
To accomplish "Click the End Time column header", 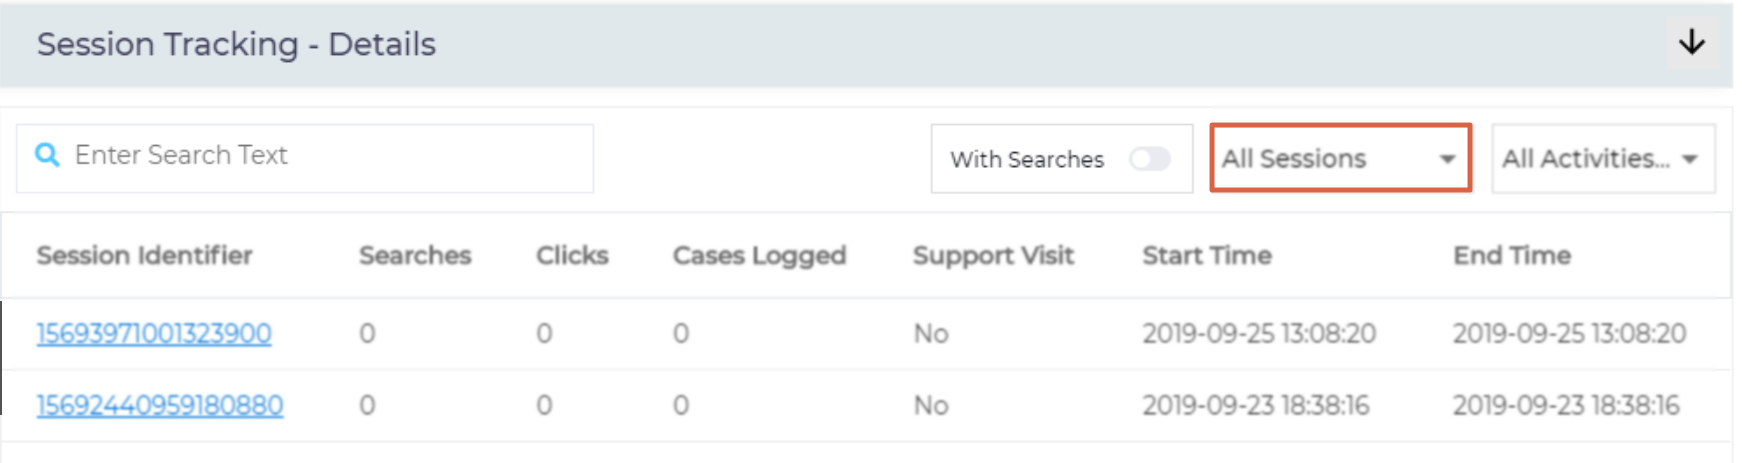I will click(1512, 255).
